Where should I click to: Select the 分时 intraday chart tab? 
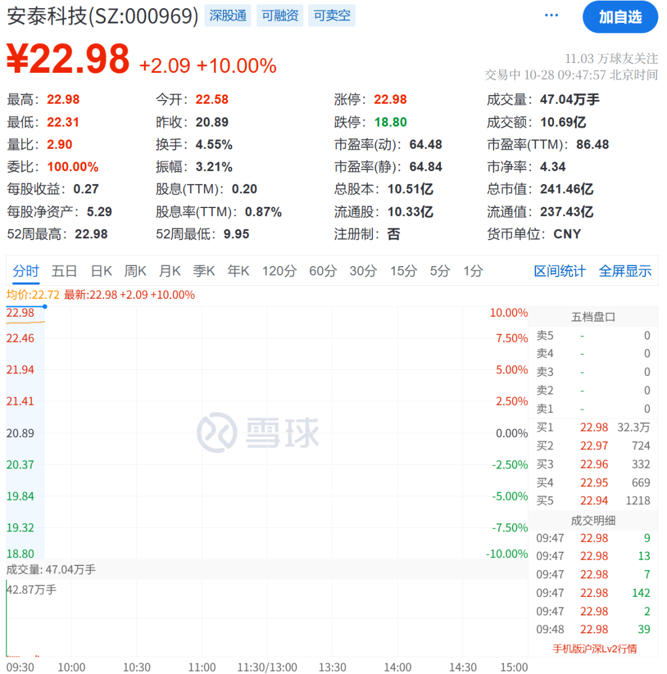[26, 271]
